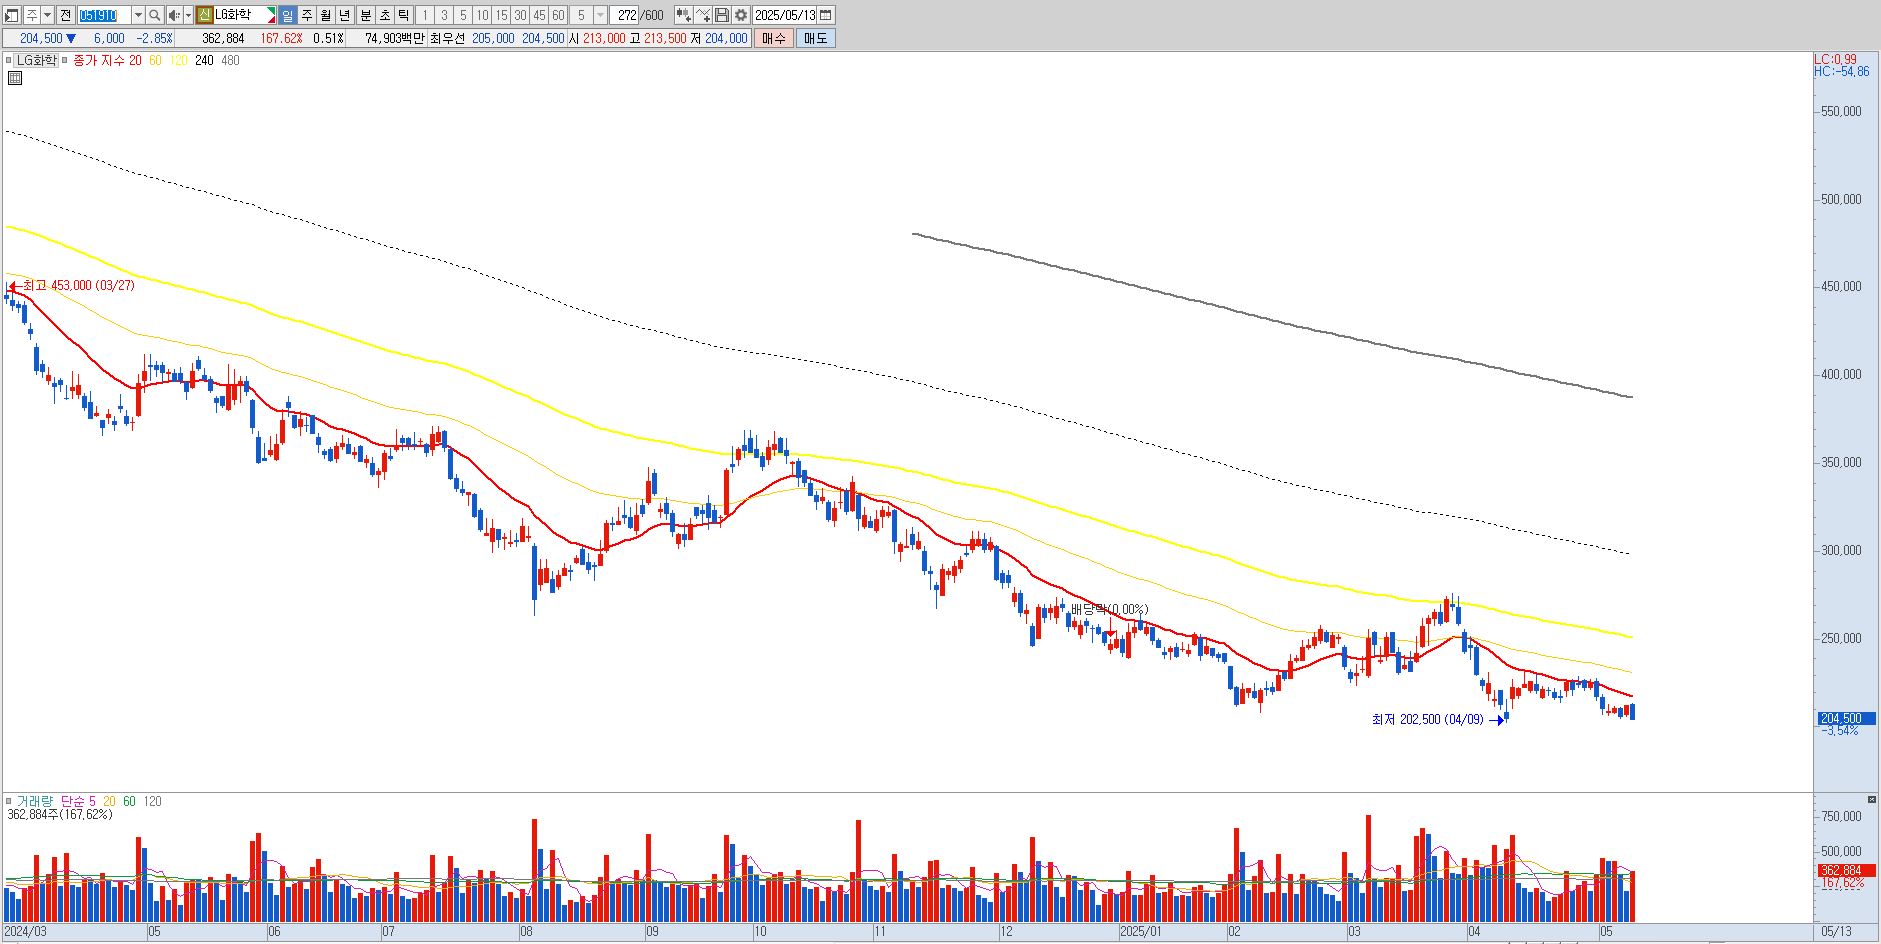Expand the speaker options dropdown arrow

point(188,15)
